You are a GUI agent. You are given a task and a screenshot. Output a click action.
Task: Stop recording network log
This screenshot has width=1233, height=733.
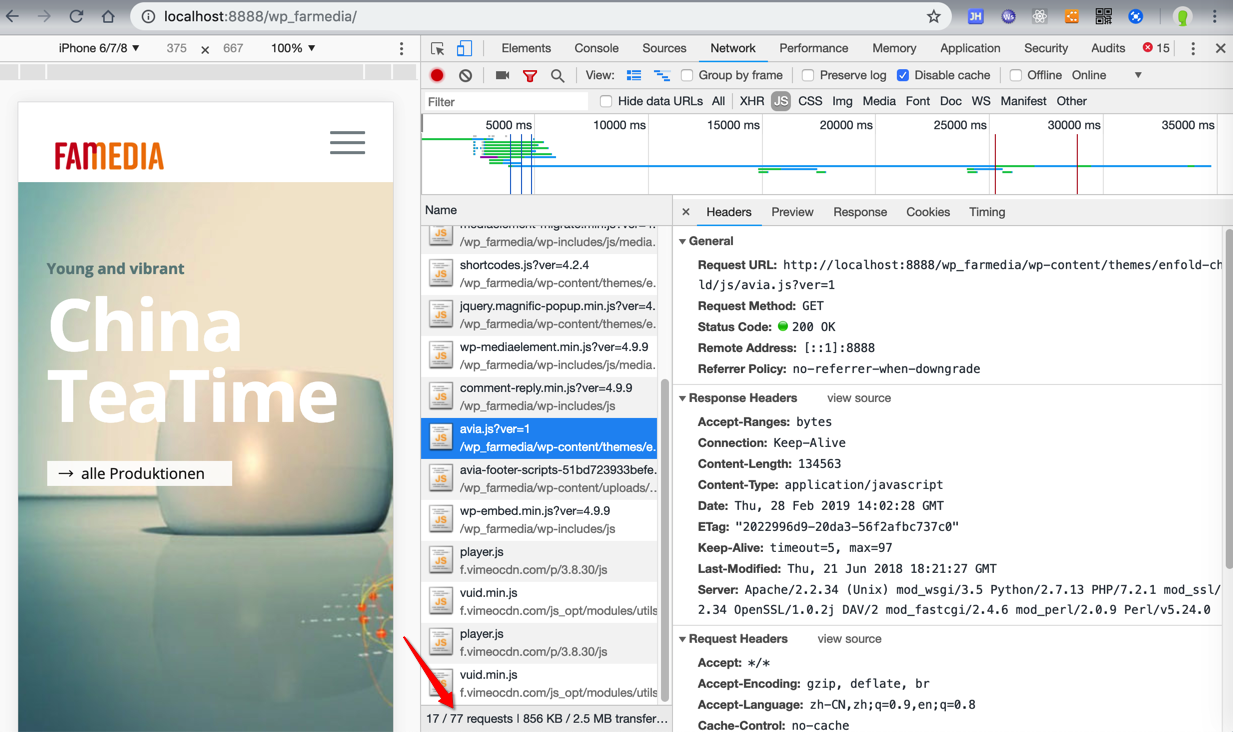[x=437, y=76]
